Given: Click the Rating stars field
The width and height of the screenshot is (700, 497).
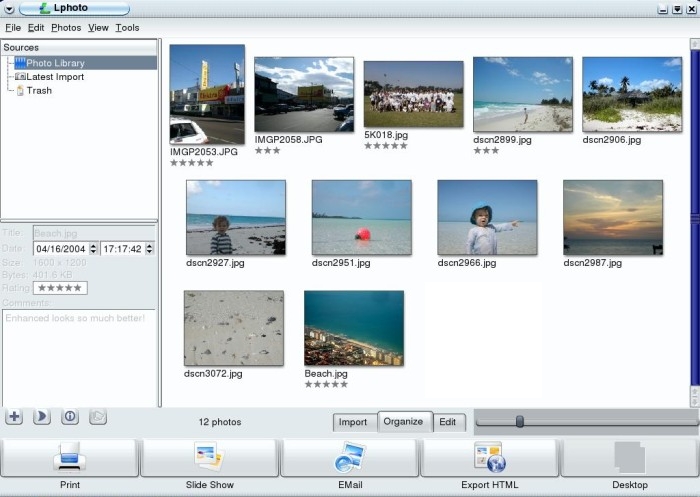Looking at the screenshot, I should coord(60,288).
